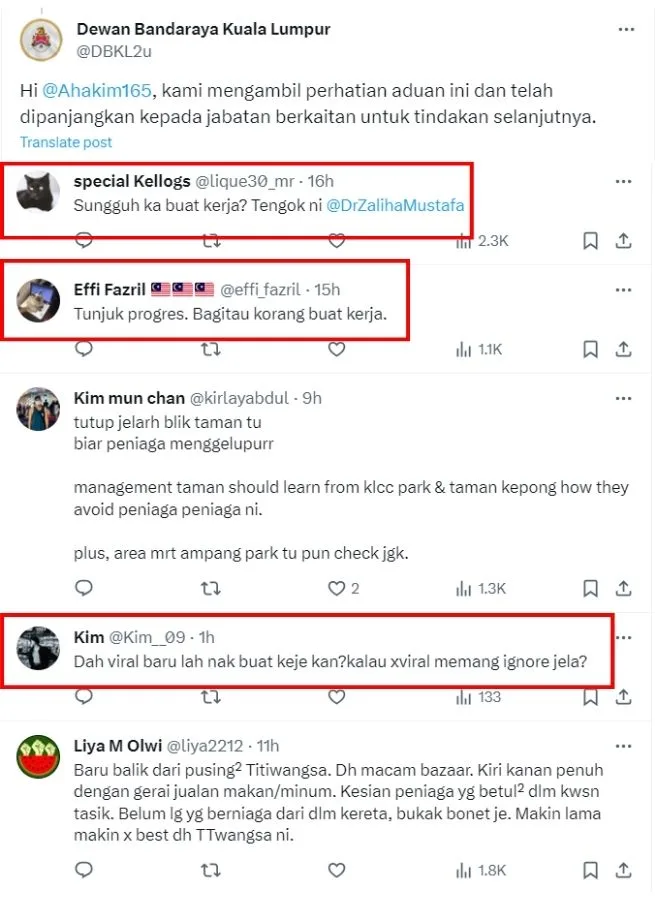
Task: Open more options on DBKL's tweet
Action: 626,30
